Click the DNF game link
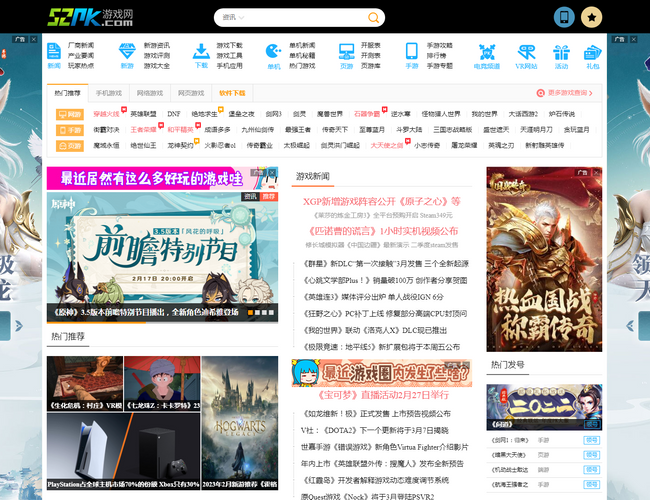The width and height of the screenshot is (650, 500). (174, 114)
